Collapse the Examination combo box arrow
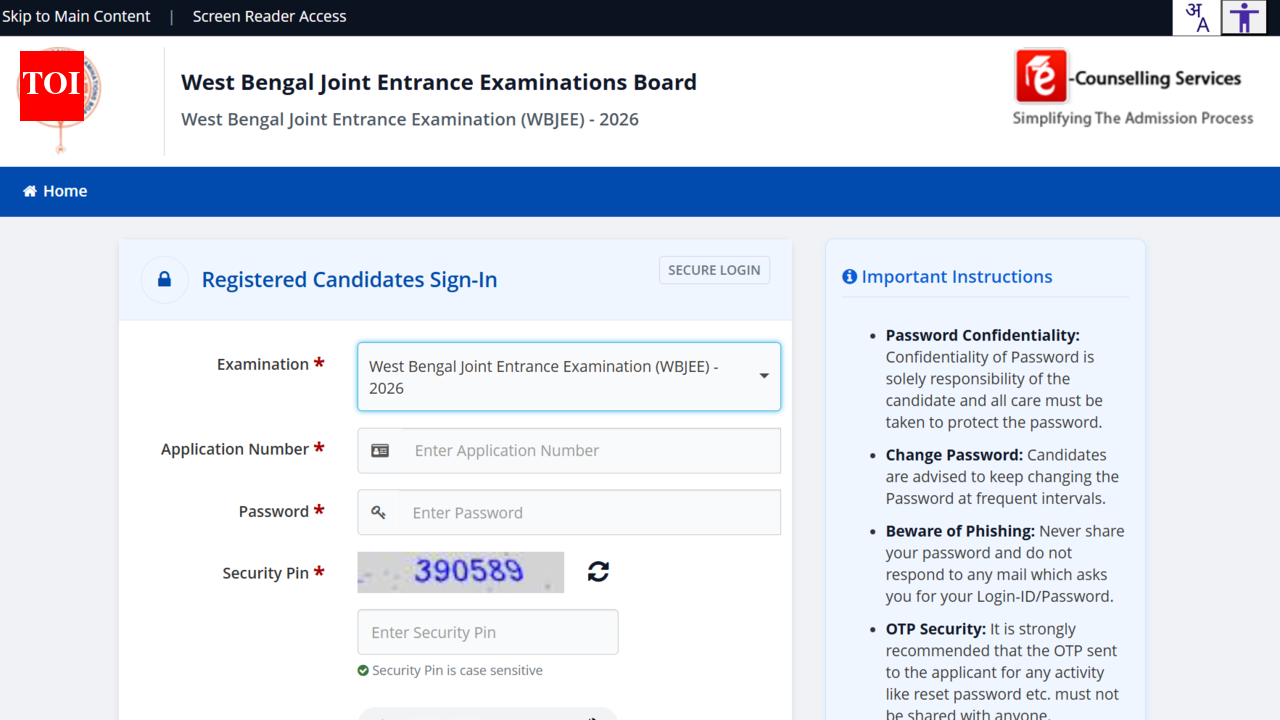 [x=763, y=377]
